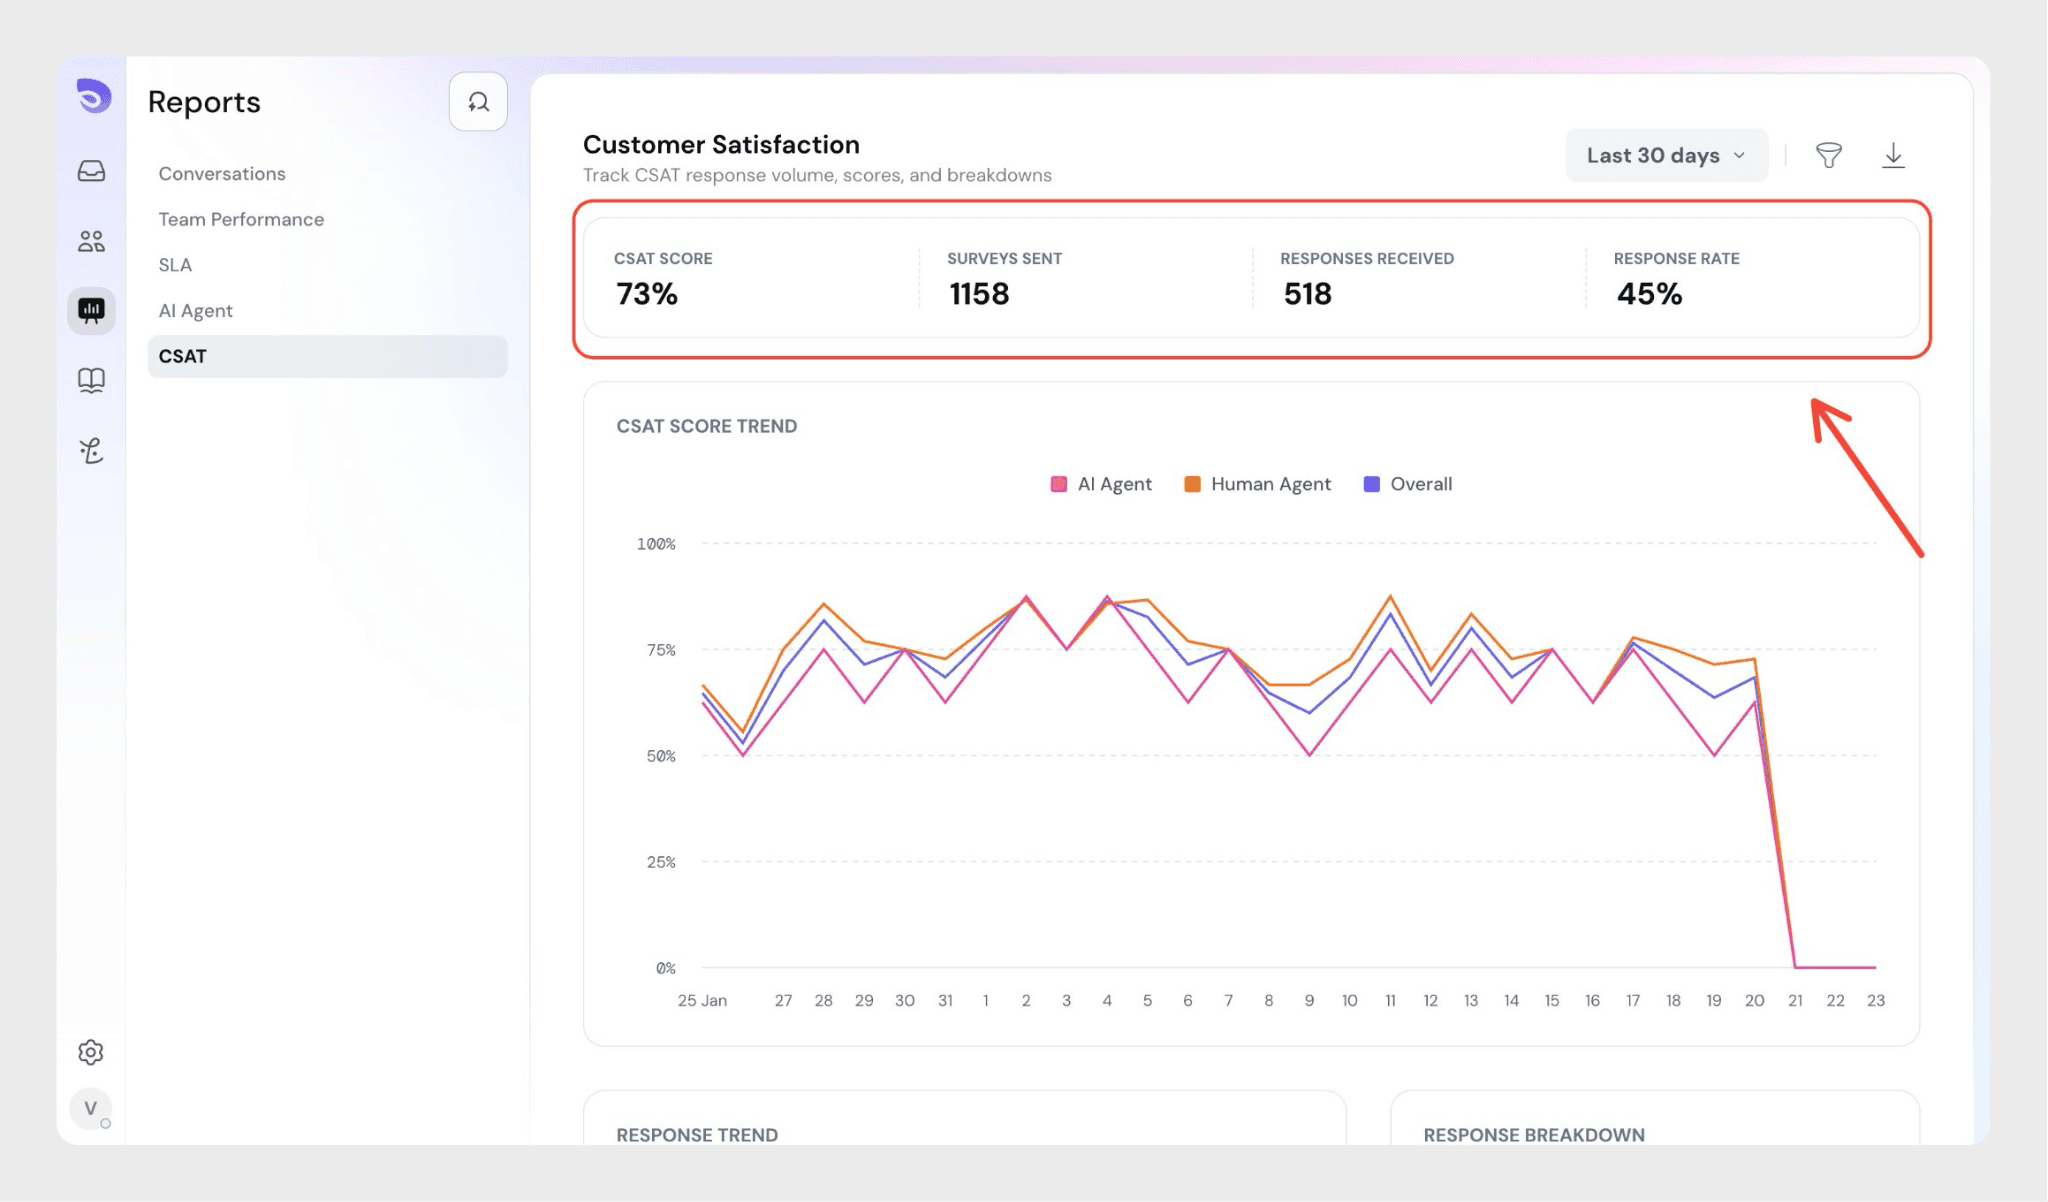Go to SLA report

click(175, 265)
